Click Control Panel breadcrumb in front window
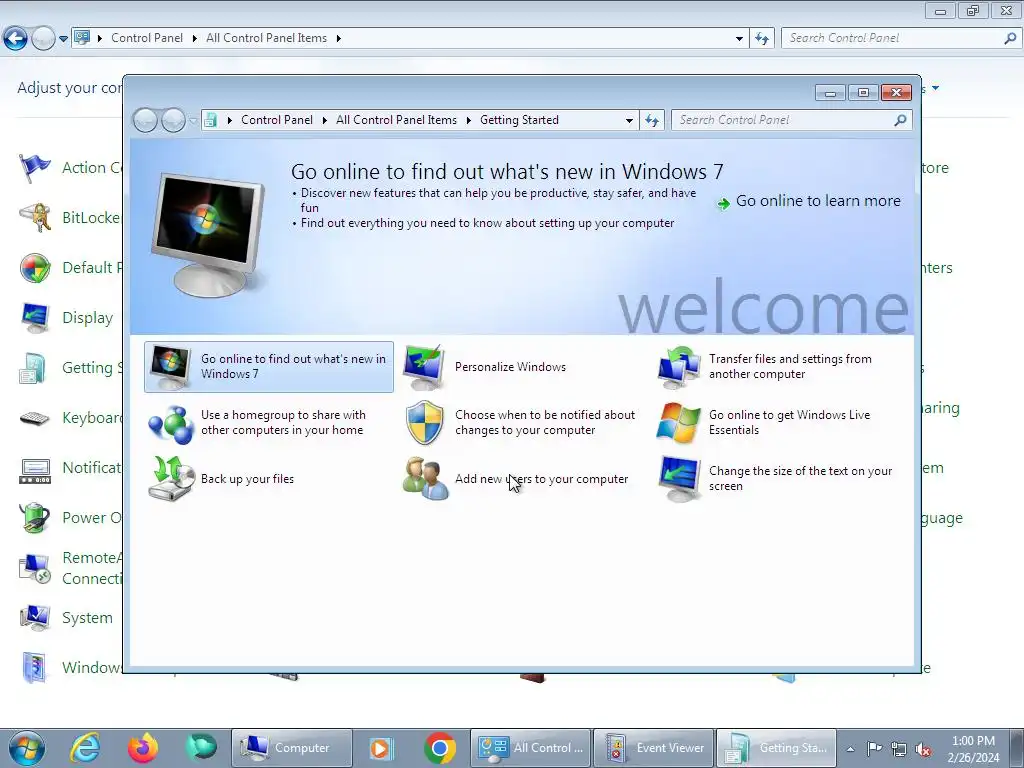 277,120
